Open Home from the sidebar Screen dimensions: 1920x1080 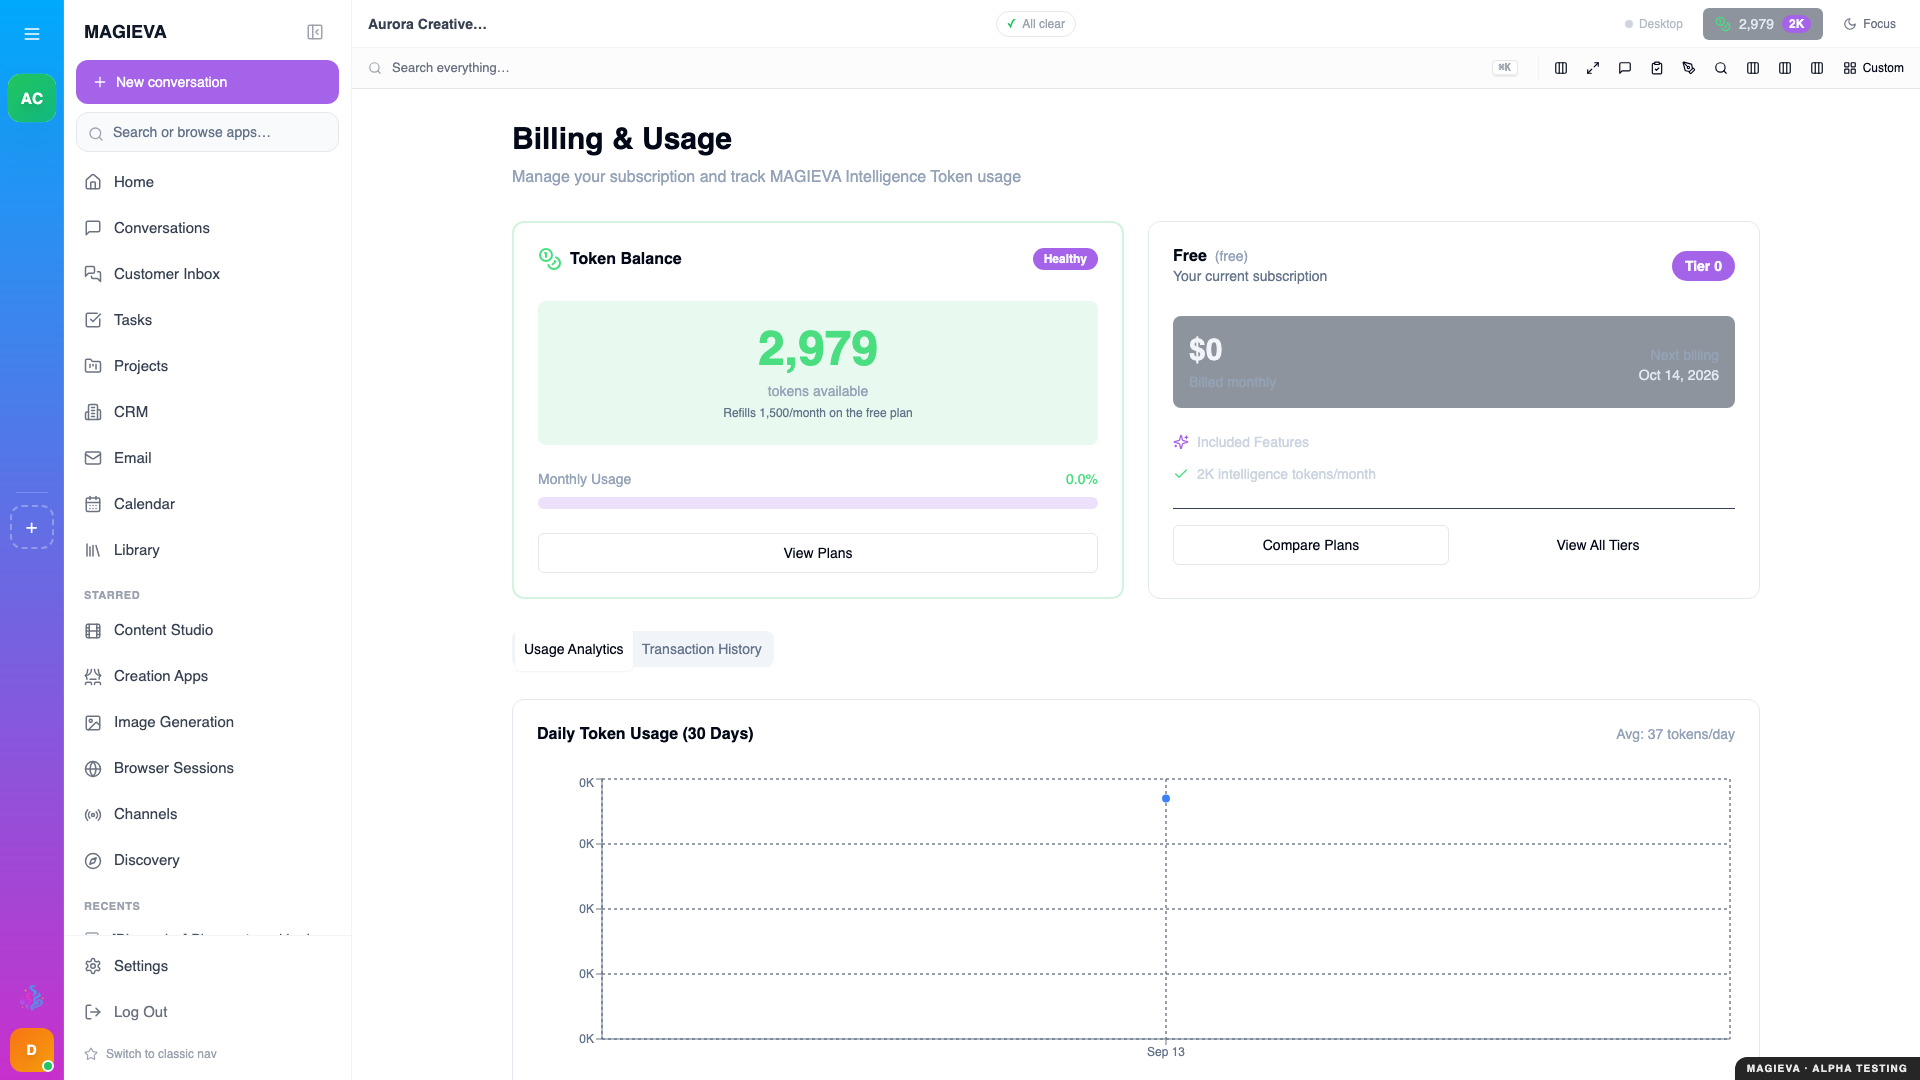(208, 182)
